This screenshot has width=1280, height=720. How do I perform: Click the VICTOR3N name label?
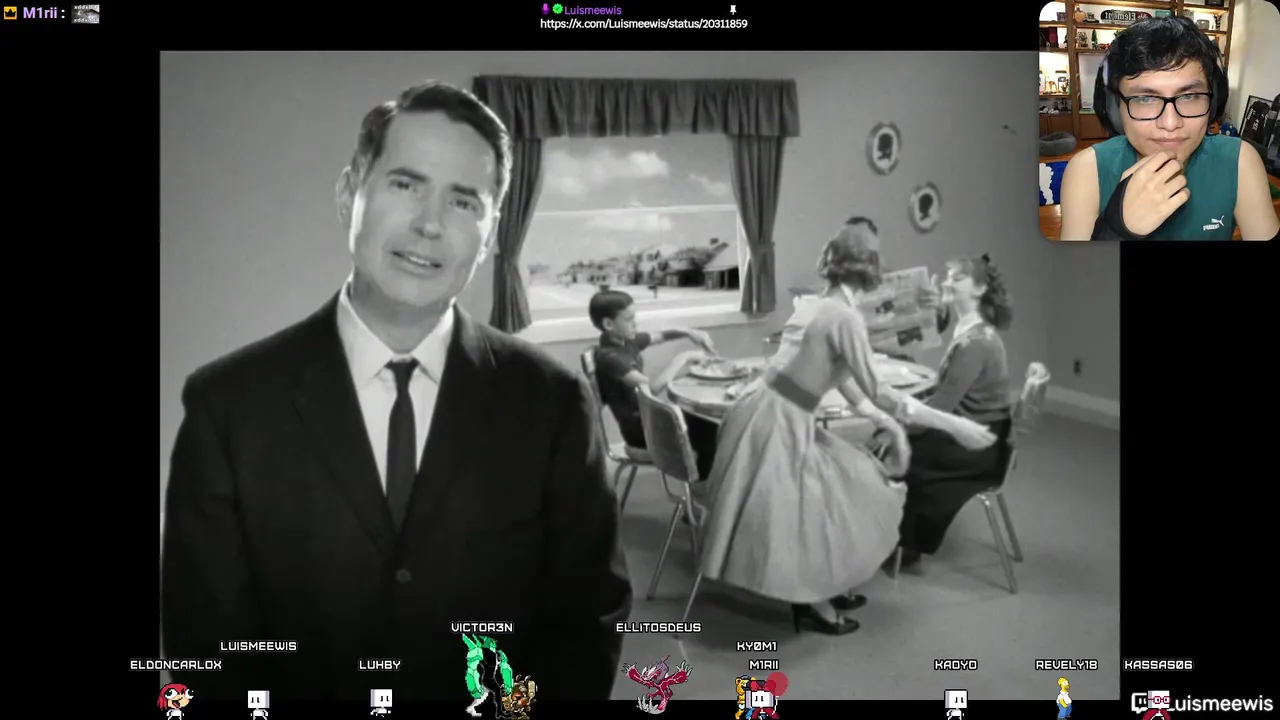[482, 628]
